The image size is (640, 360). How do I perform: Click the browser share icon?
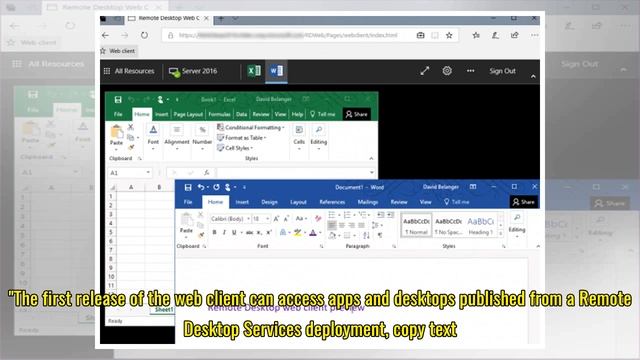(515, 36)
